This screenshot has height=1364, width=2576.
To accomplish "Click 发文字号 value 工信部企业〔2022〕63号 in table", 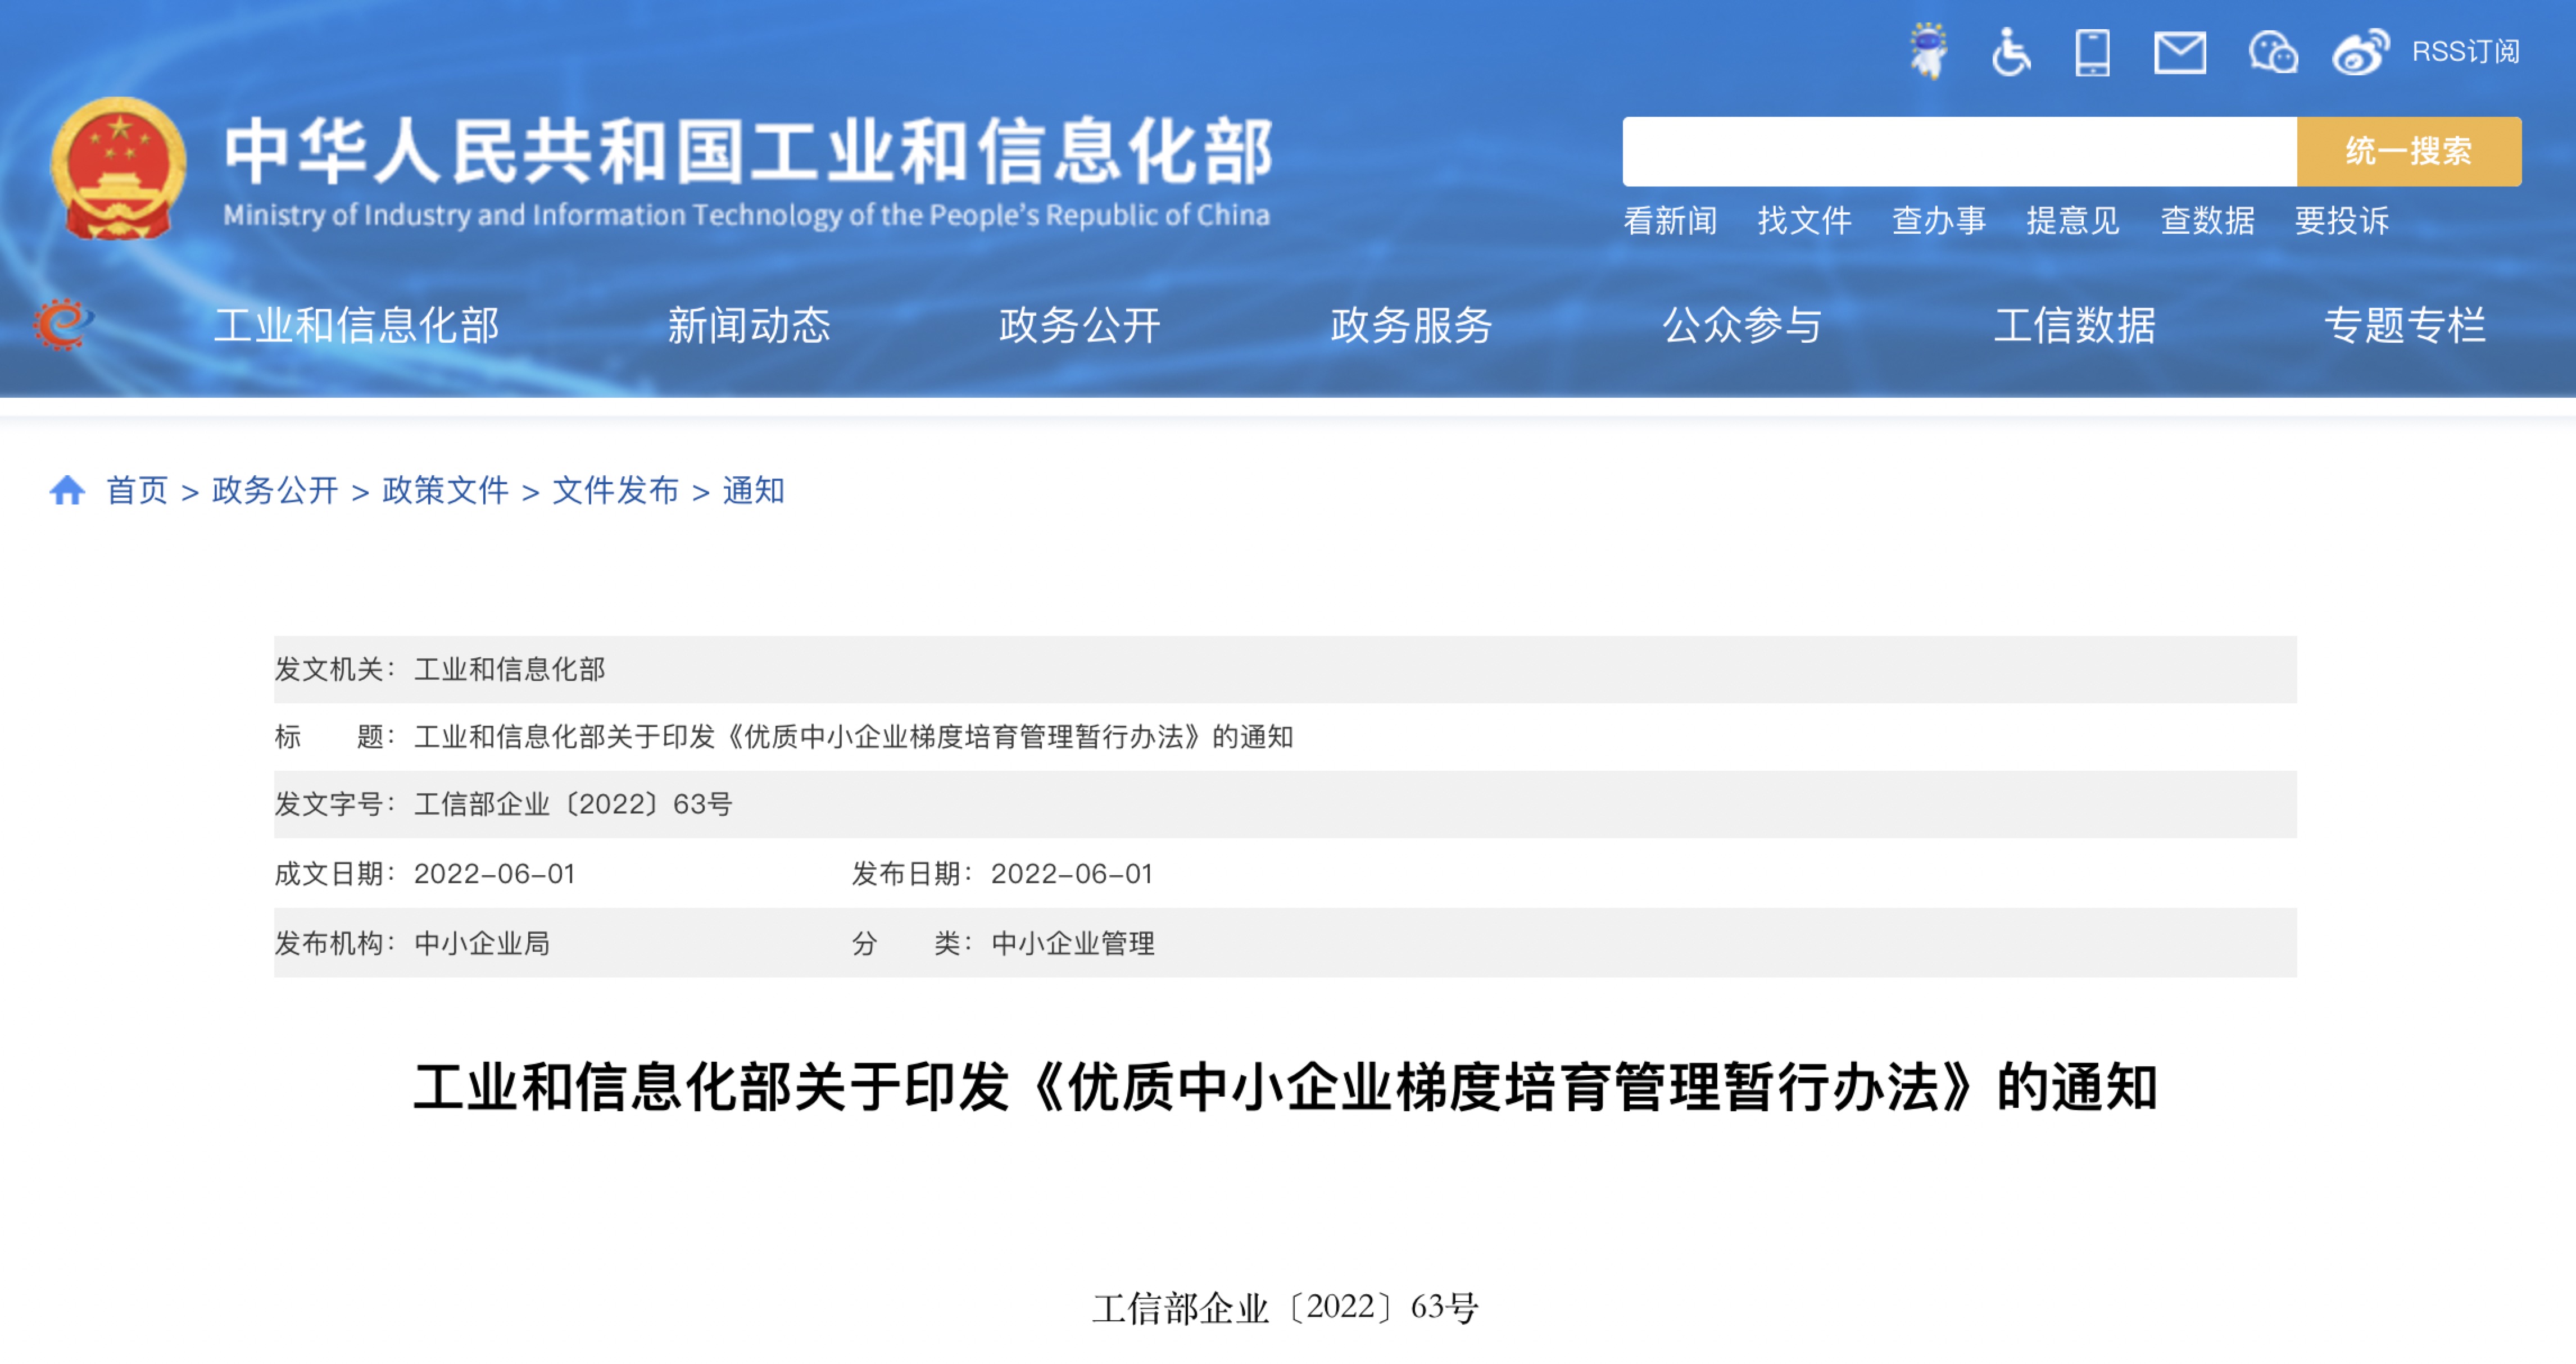I will pyautogui.click(x=573, y=804).
